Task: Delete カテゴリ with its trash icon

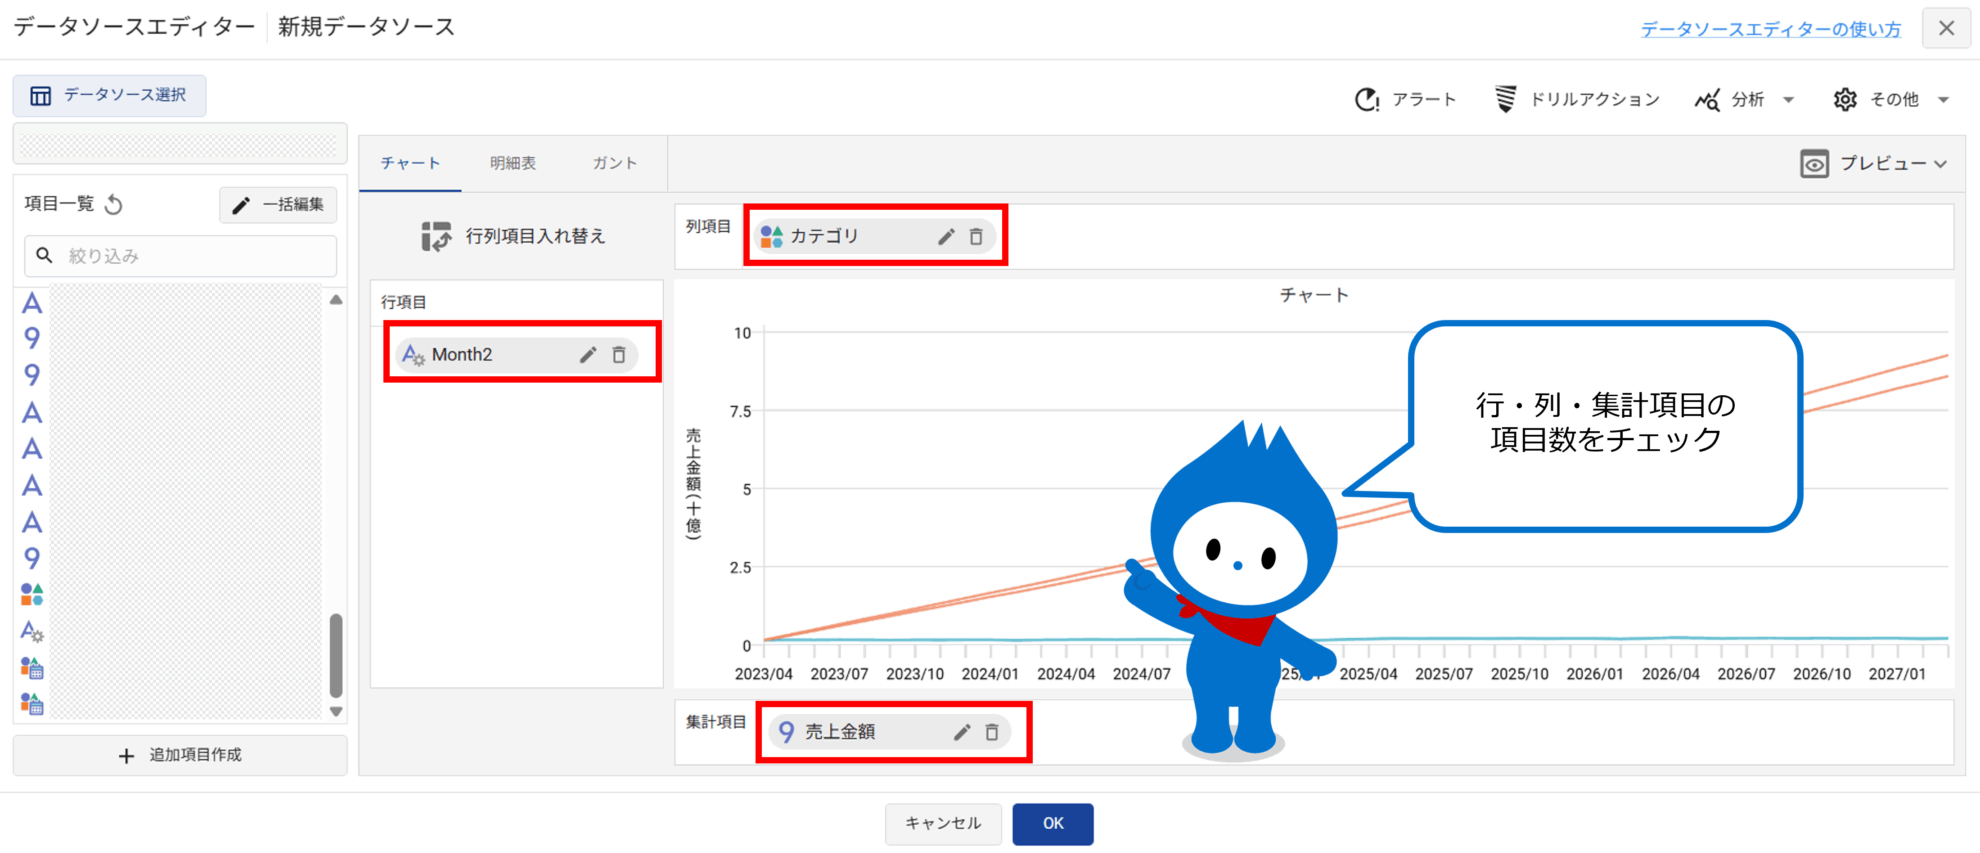Action: 976,237
